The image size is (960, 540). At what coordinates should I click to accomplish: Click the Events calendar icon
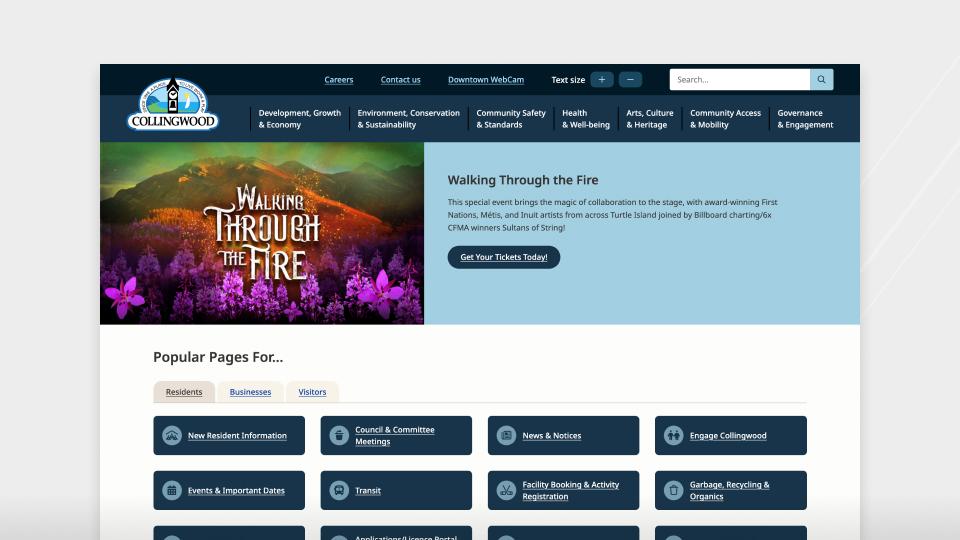(x=172, y=490)
